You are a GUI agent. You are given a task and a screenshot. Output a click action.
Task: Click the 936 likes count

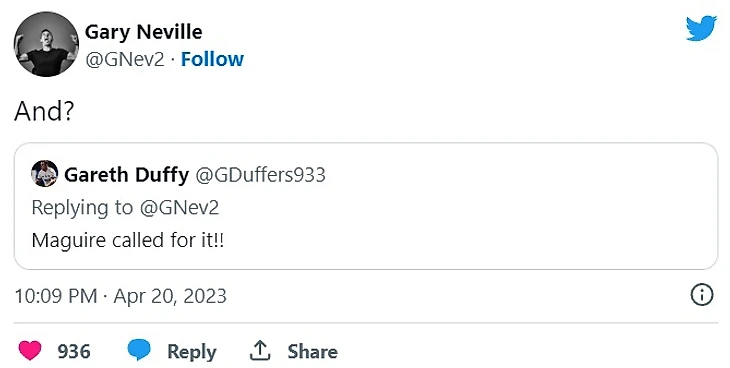74,351
